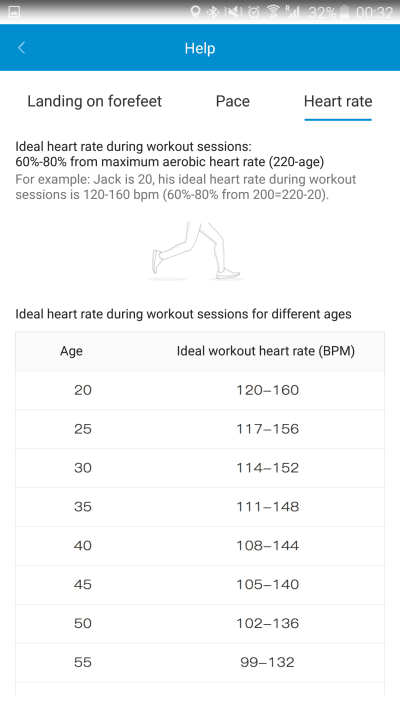Viewport: 400px width, 711px height.
Task: Tap the picture notification icon in status bar
Action: click(15, 12)
